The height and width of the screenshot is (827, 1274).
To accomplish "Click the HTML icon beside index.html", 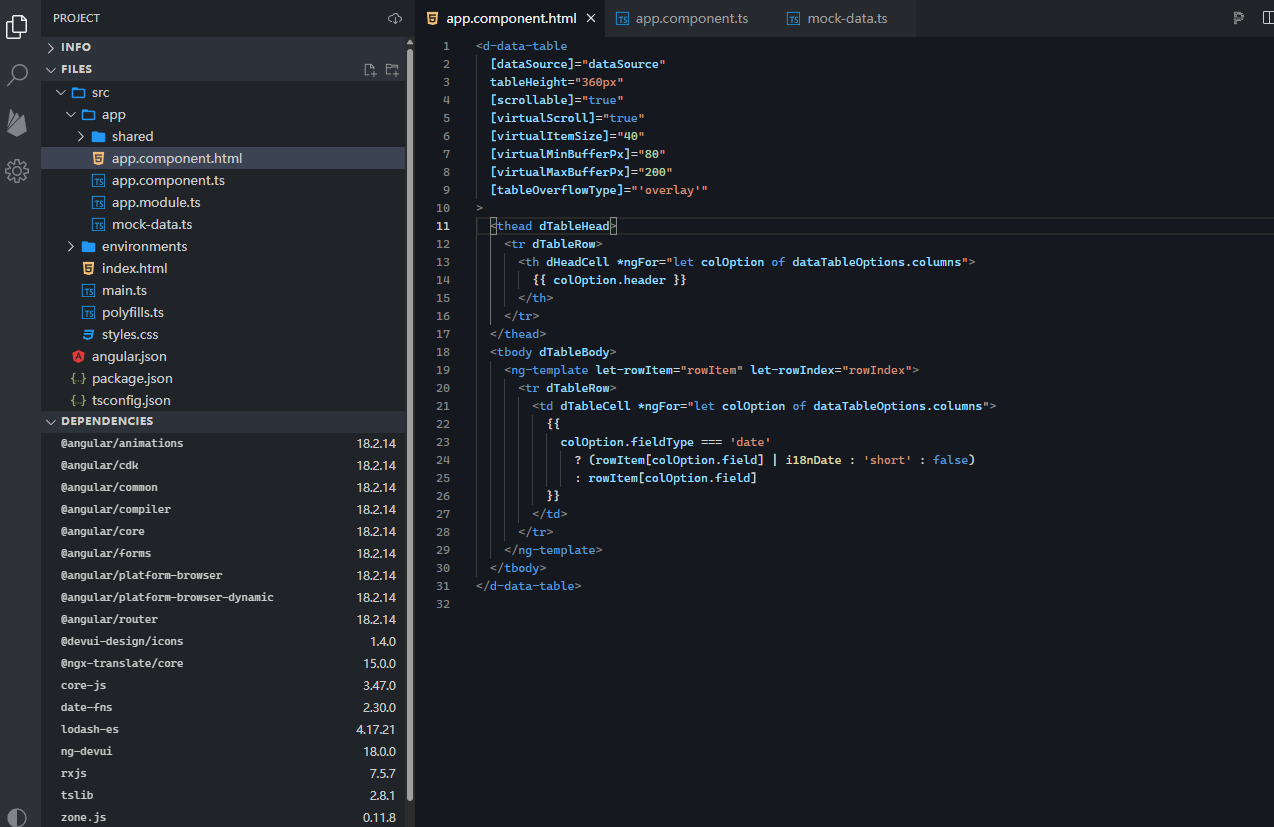I will [x=88, y=268].
